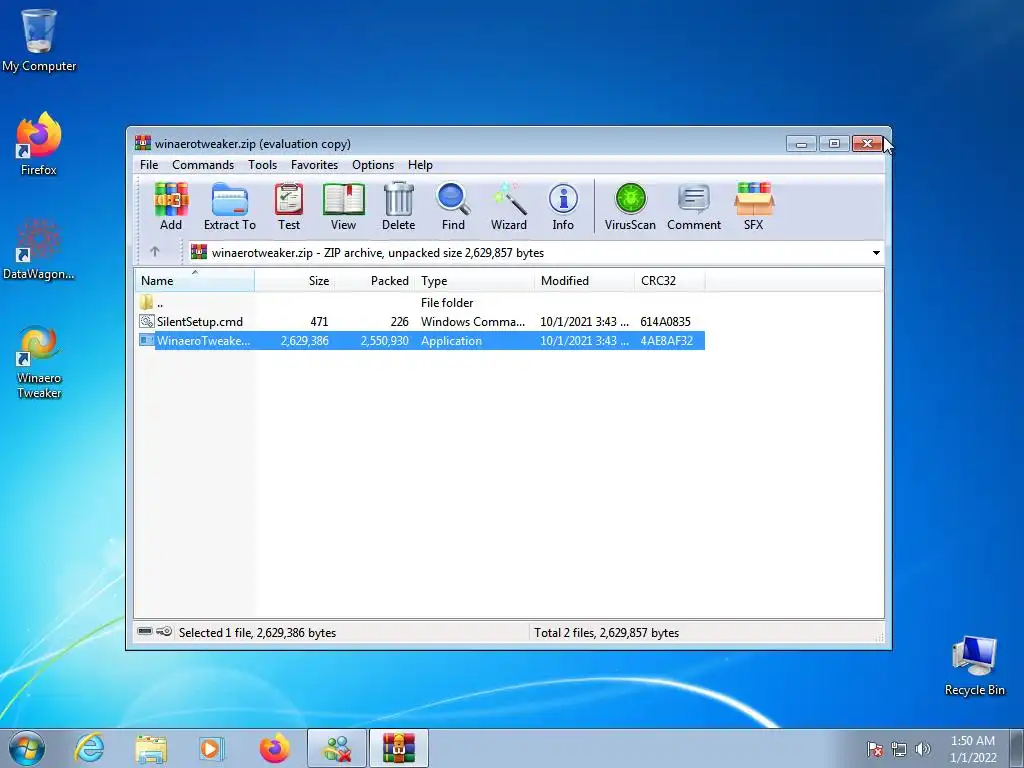This screenshot has height=768, width=1024.
Task: Click 'Total 2 files' status text
Action: (607, 632)
